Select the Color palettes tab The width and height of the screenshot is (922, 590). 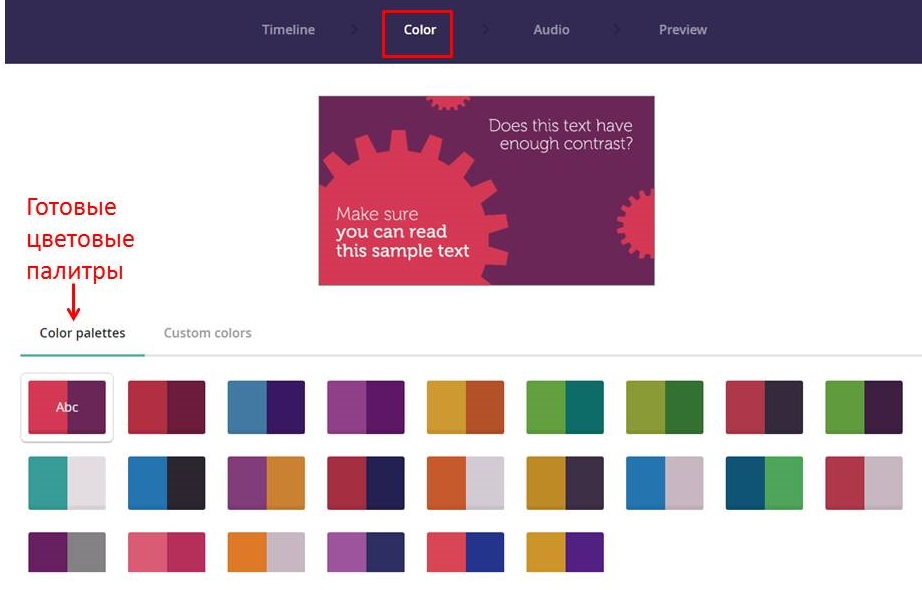click(82, 333)
